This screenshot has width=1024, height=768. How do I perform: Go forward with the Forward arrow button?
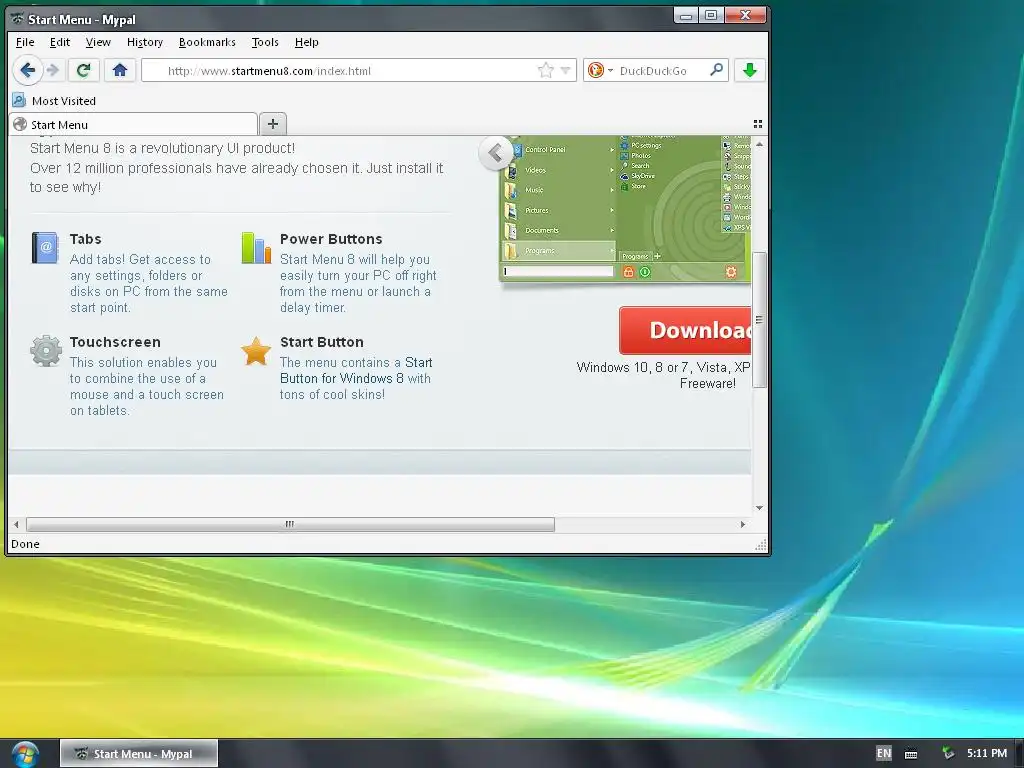pyautogui.click(x=54, y=70)
